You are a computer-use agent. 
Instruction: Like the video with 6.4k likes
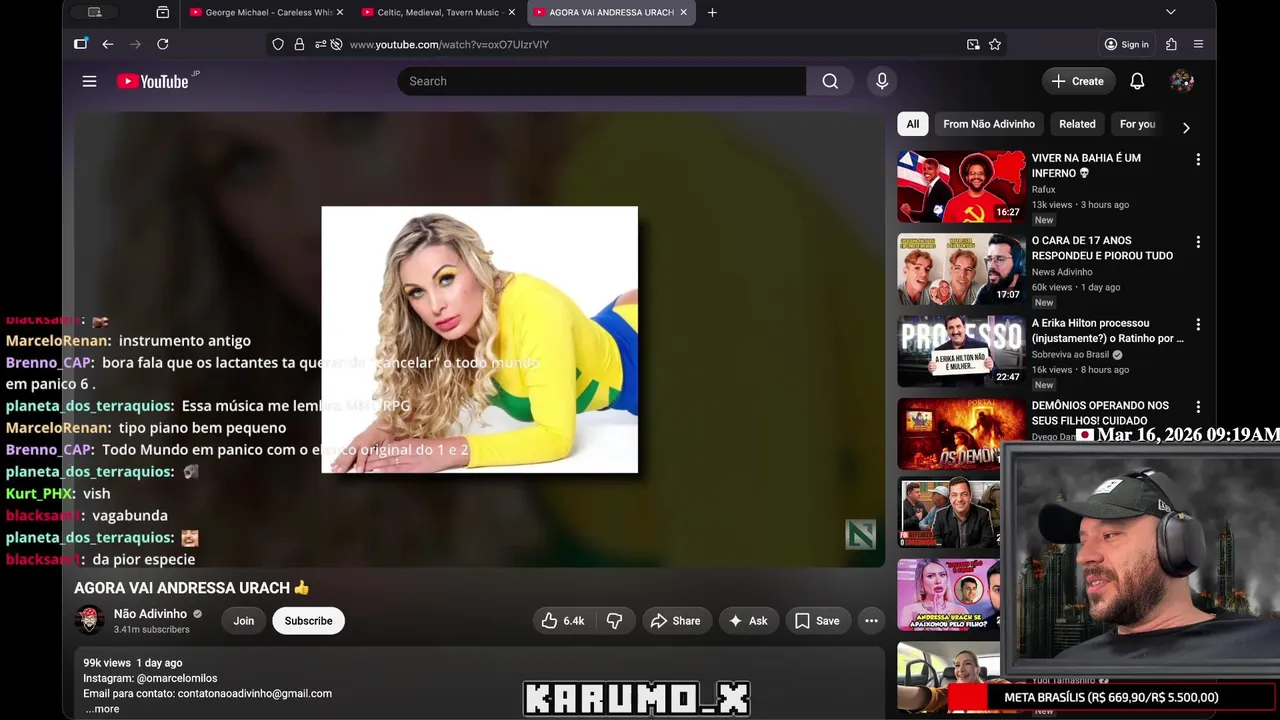point(563,621)
